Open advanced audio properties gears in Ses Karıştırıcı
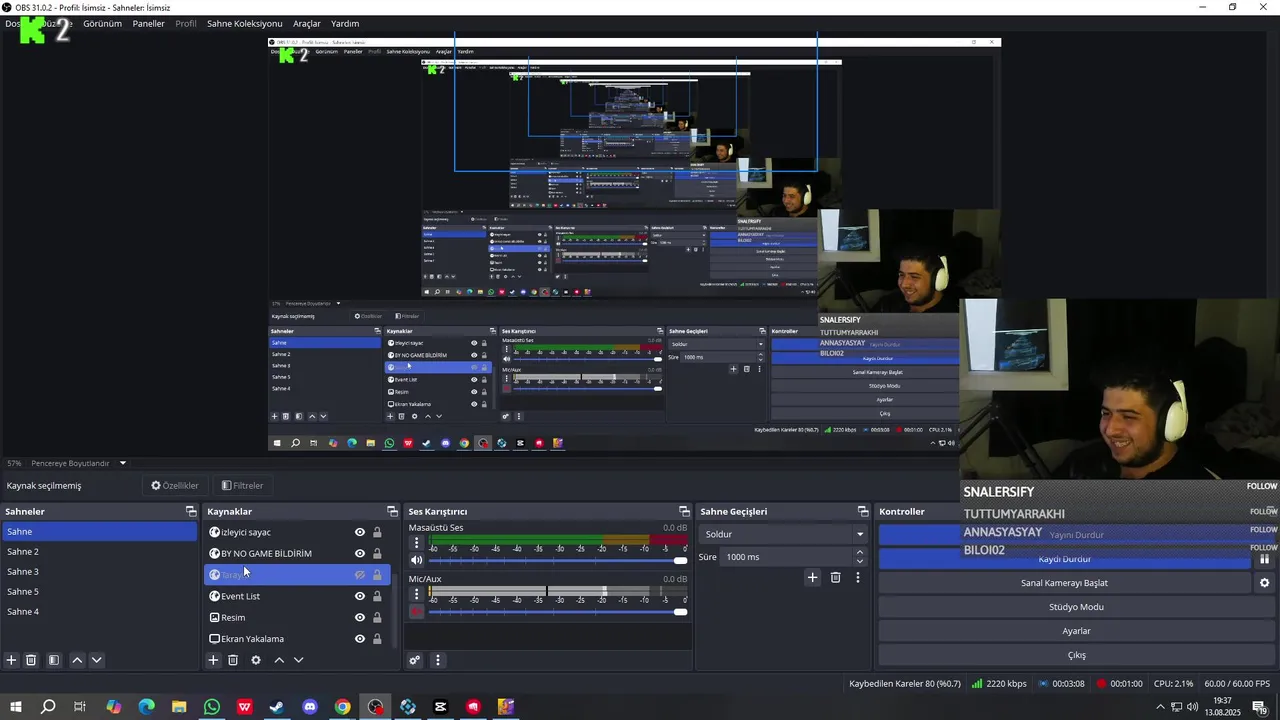The image size is (1280, 720). [415, 660]
